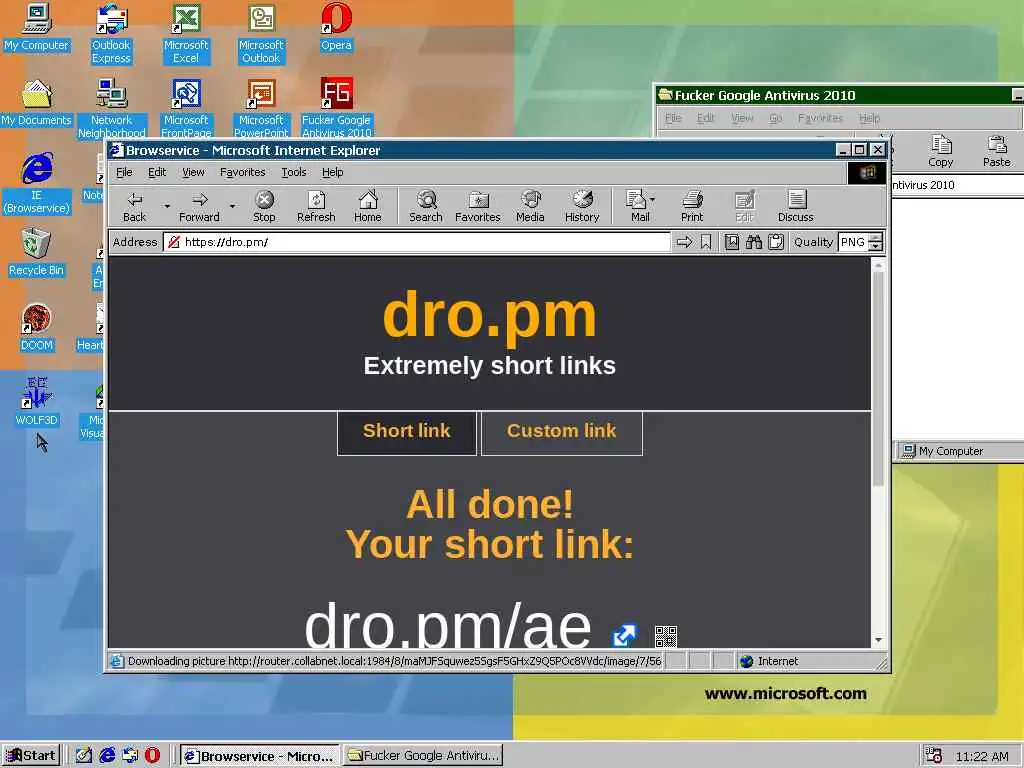Select the WOLF3D desktop shortcut
The width and height of the screenshot is (1024, 768).
tap(37, 402)
